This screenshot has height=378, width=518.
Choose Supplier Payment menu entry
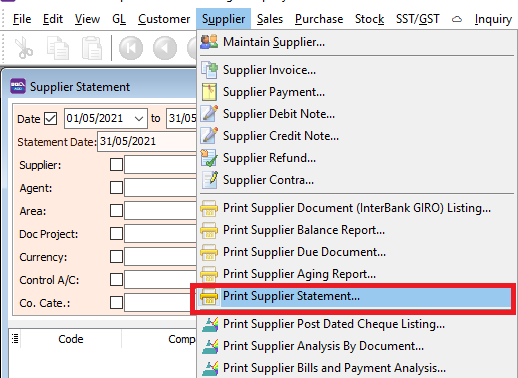pos(356,92)
